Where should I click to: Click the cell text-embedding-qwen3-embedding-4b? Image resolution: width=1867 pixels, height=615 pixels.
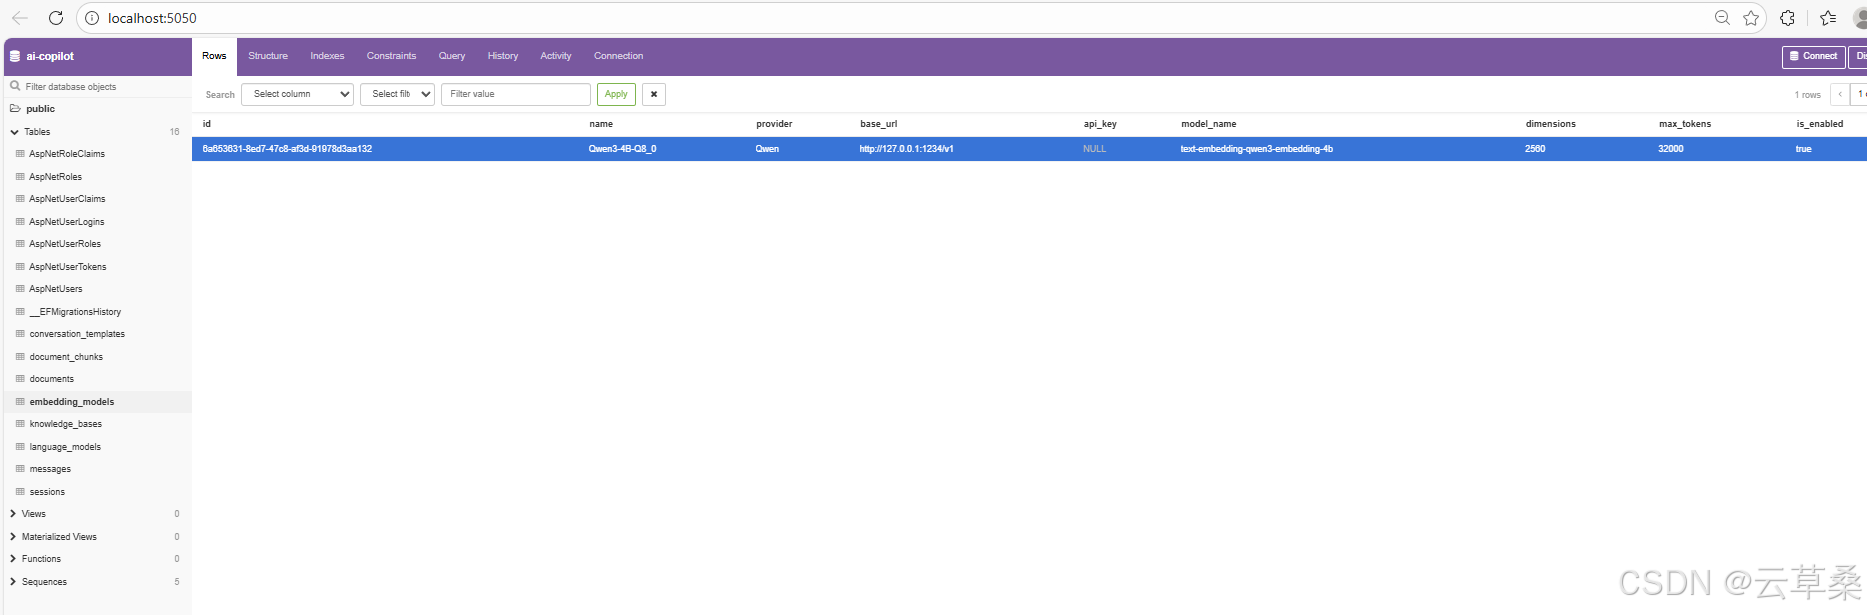pos(1256,149)
